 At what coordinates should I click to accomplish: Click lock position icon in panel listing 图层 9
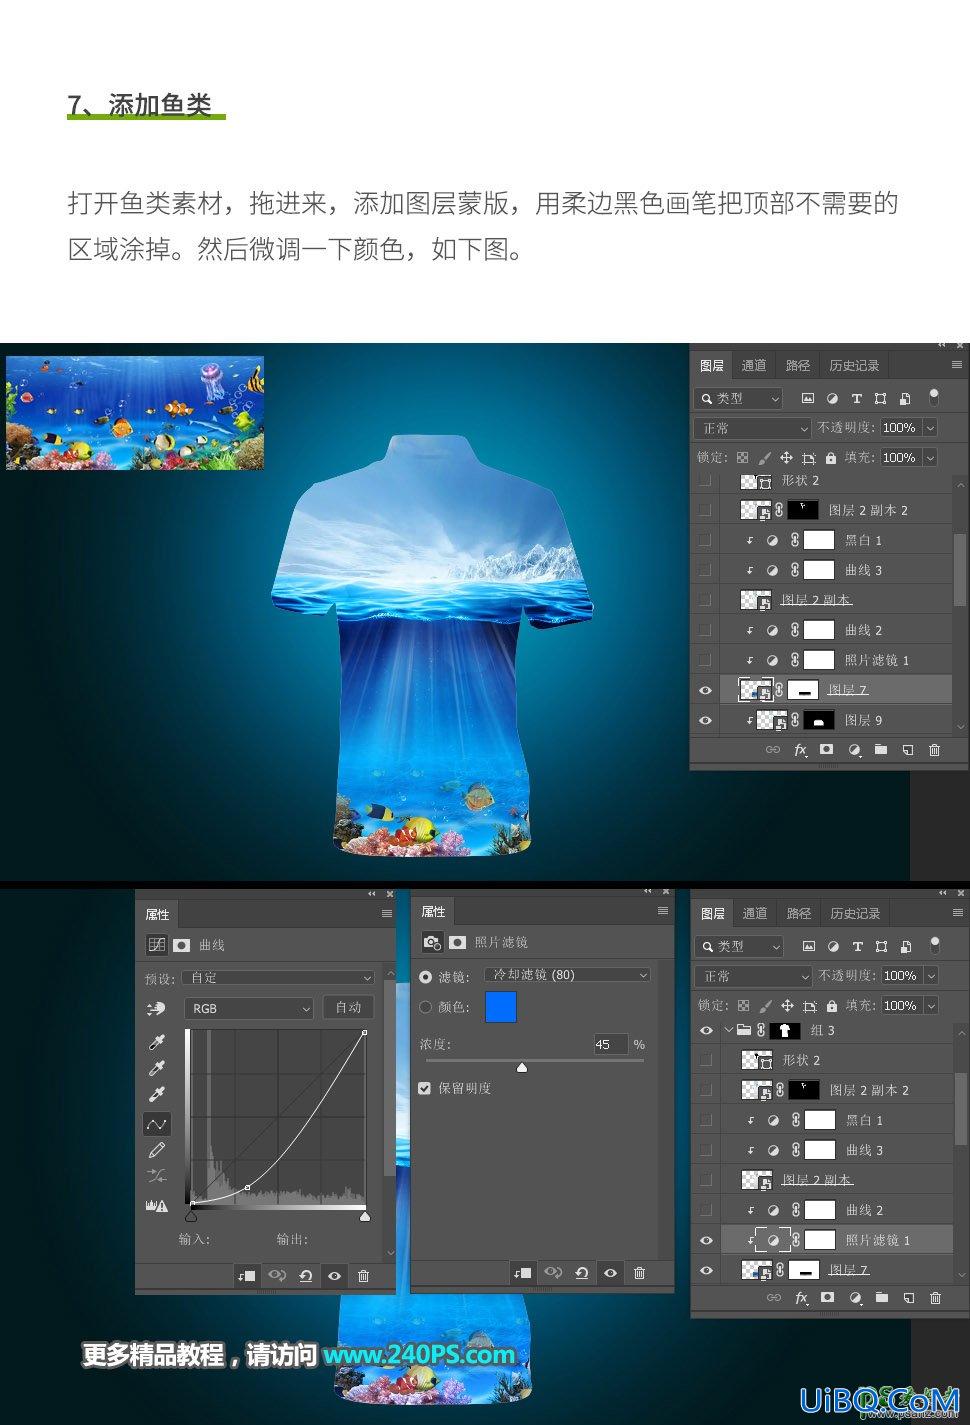[x=786, y=457]
